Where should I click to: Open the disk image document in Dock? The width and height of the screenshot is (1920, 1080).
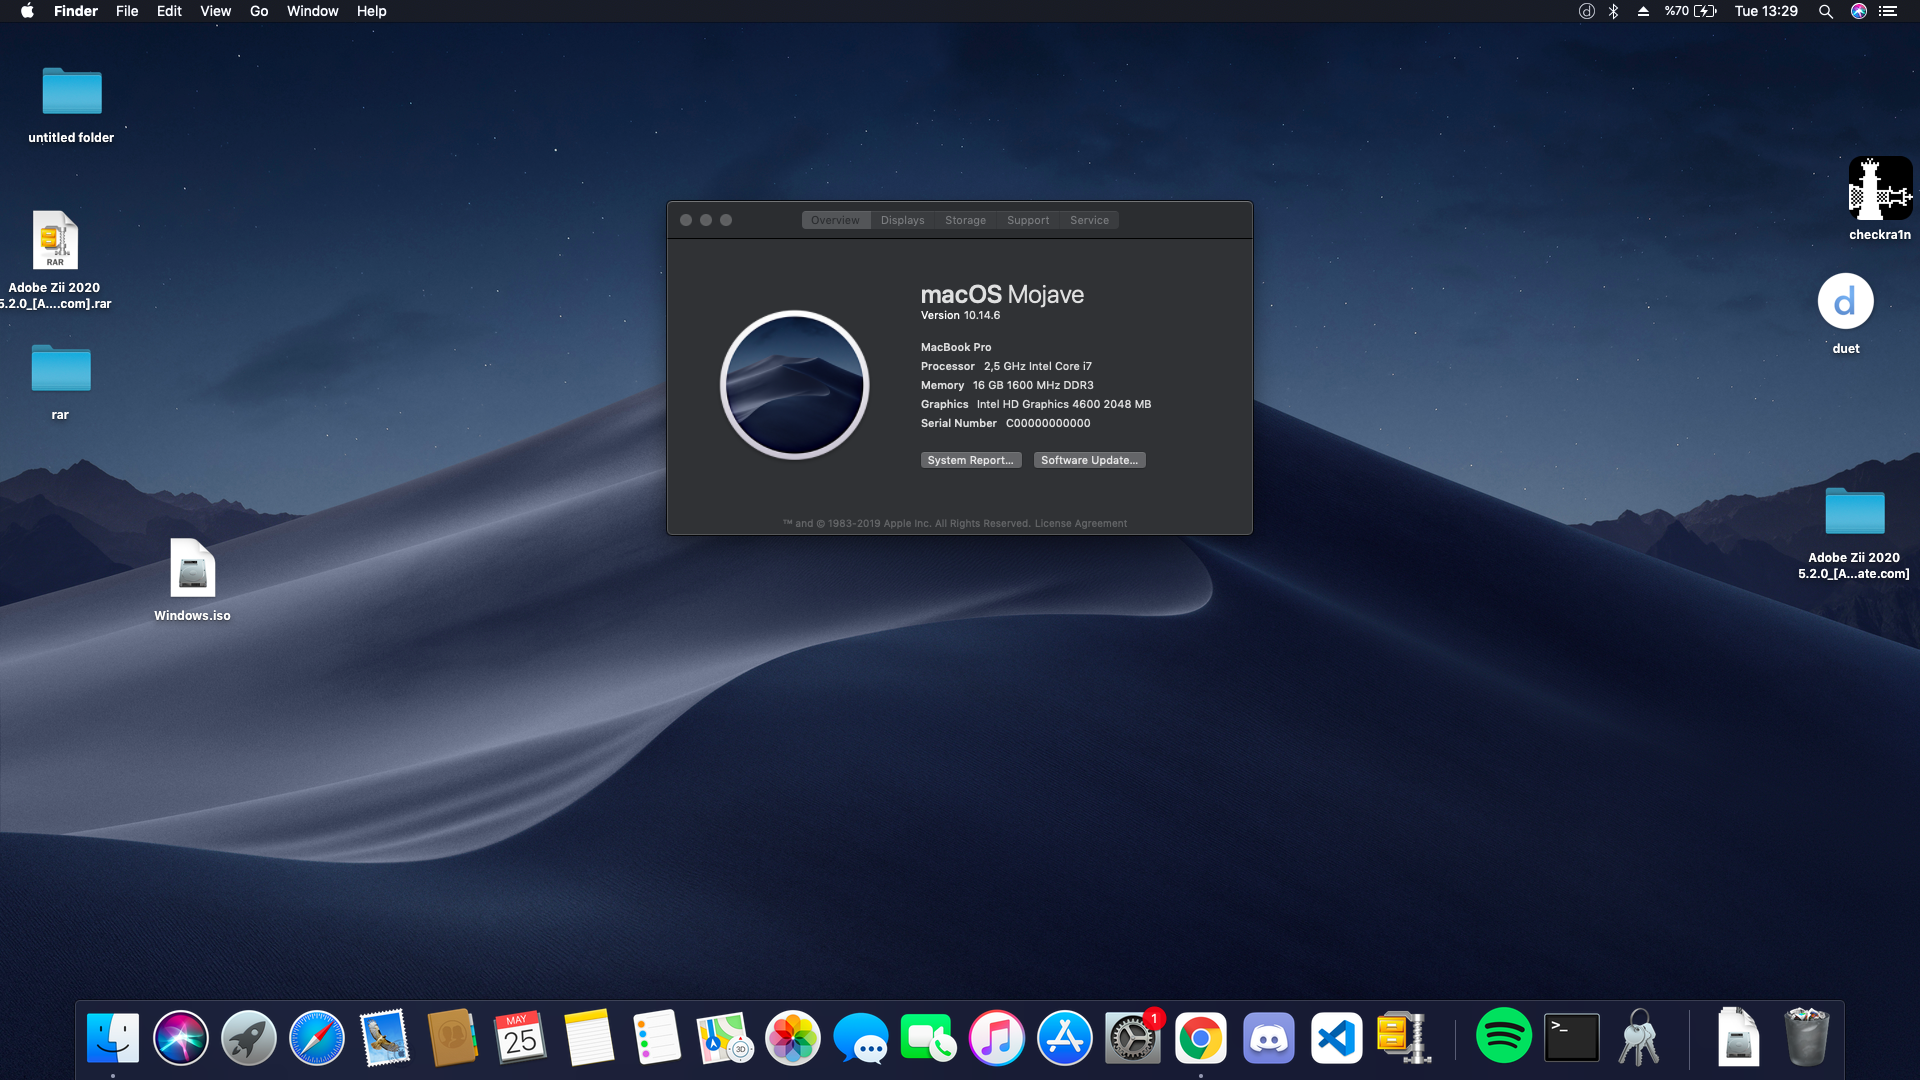pyautogui.click(x=1738, y=1037)
